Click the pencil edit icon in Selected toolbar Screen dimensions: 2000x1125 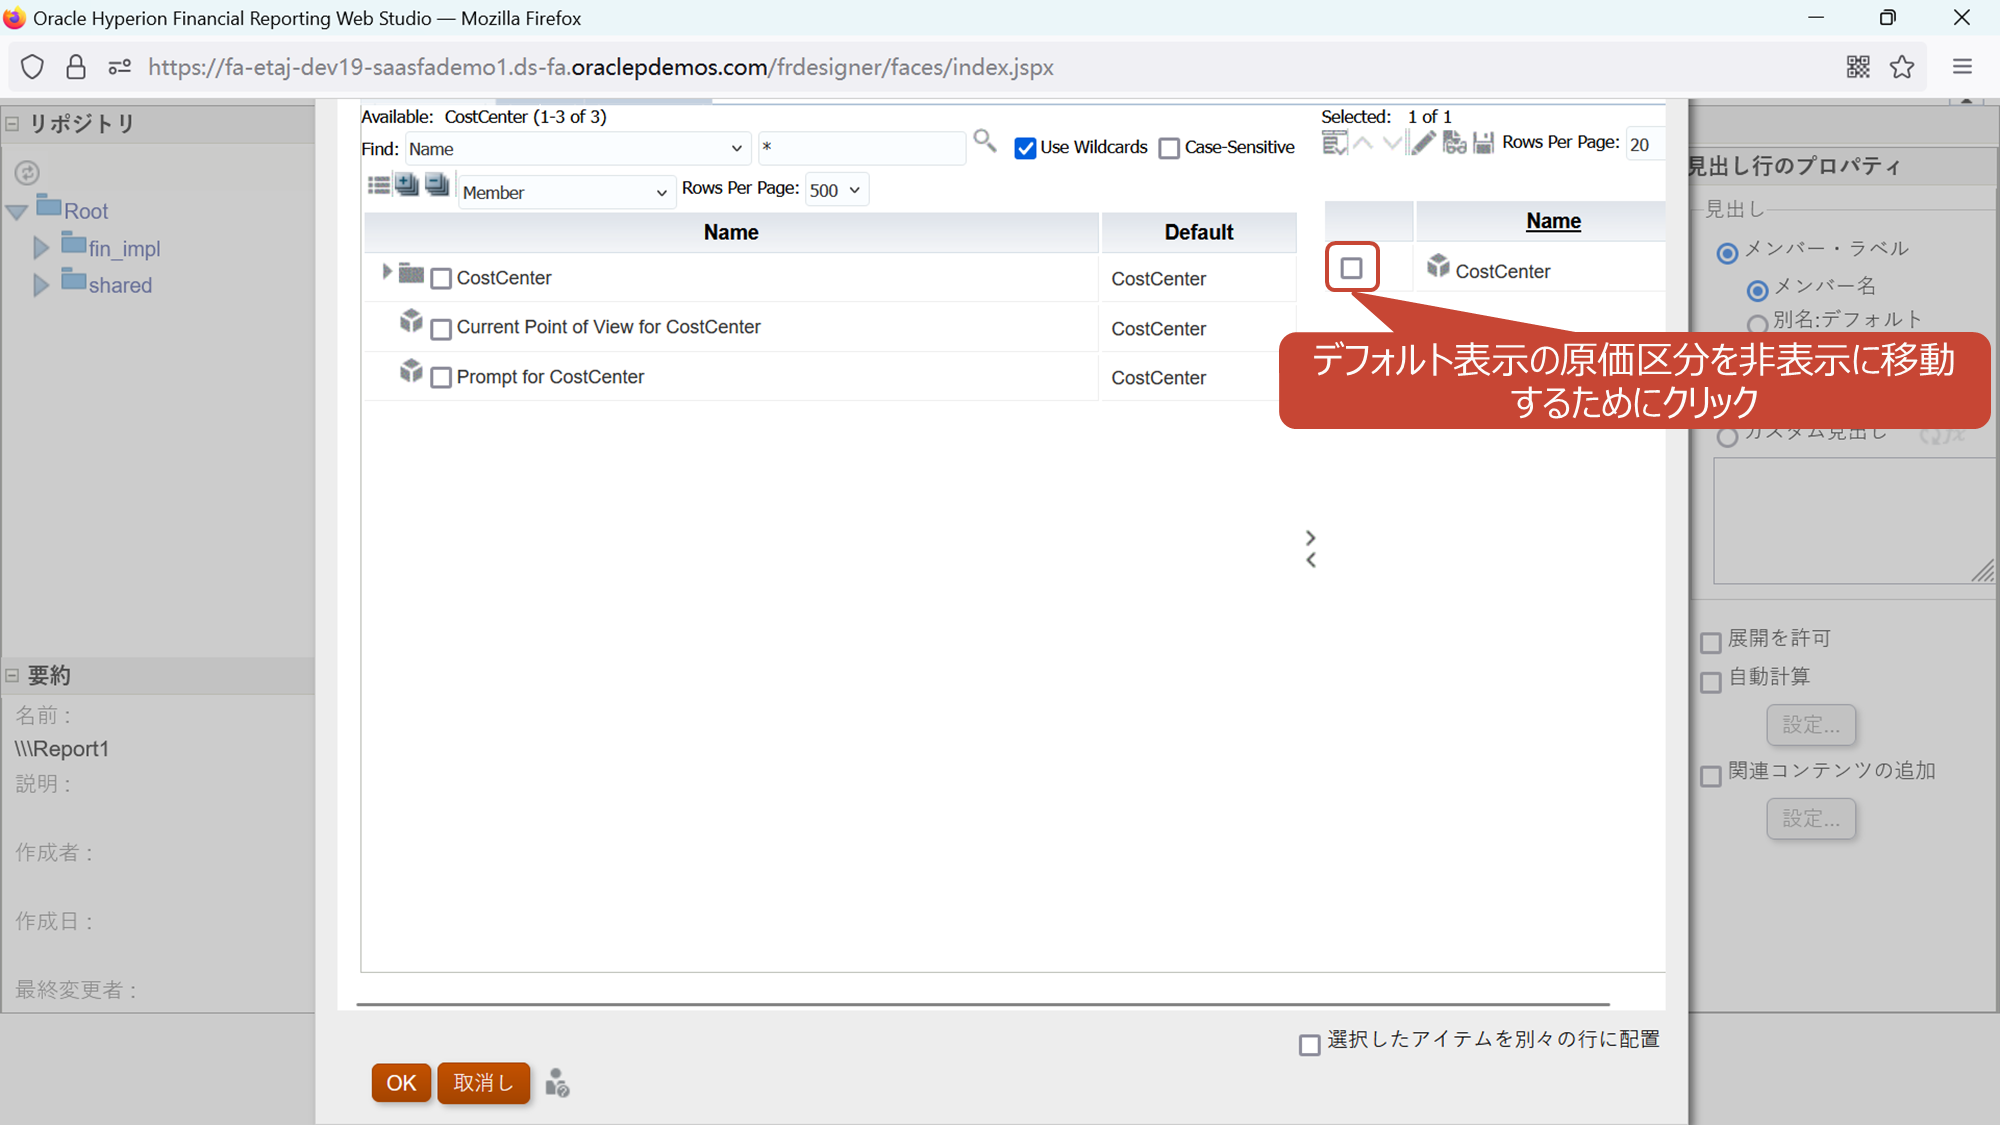(x=1423, y=143)
